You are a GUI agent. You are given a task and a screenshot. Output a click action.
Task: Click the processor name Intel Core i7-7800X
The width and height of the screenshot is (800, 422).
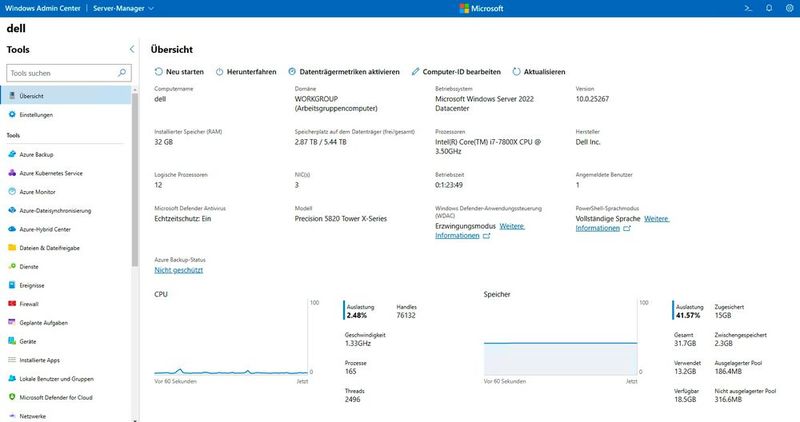point(488,146)
